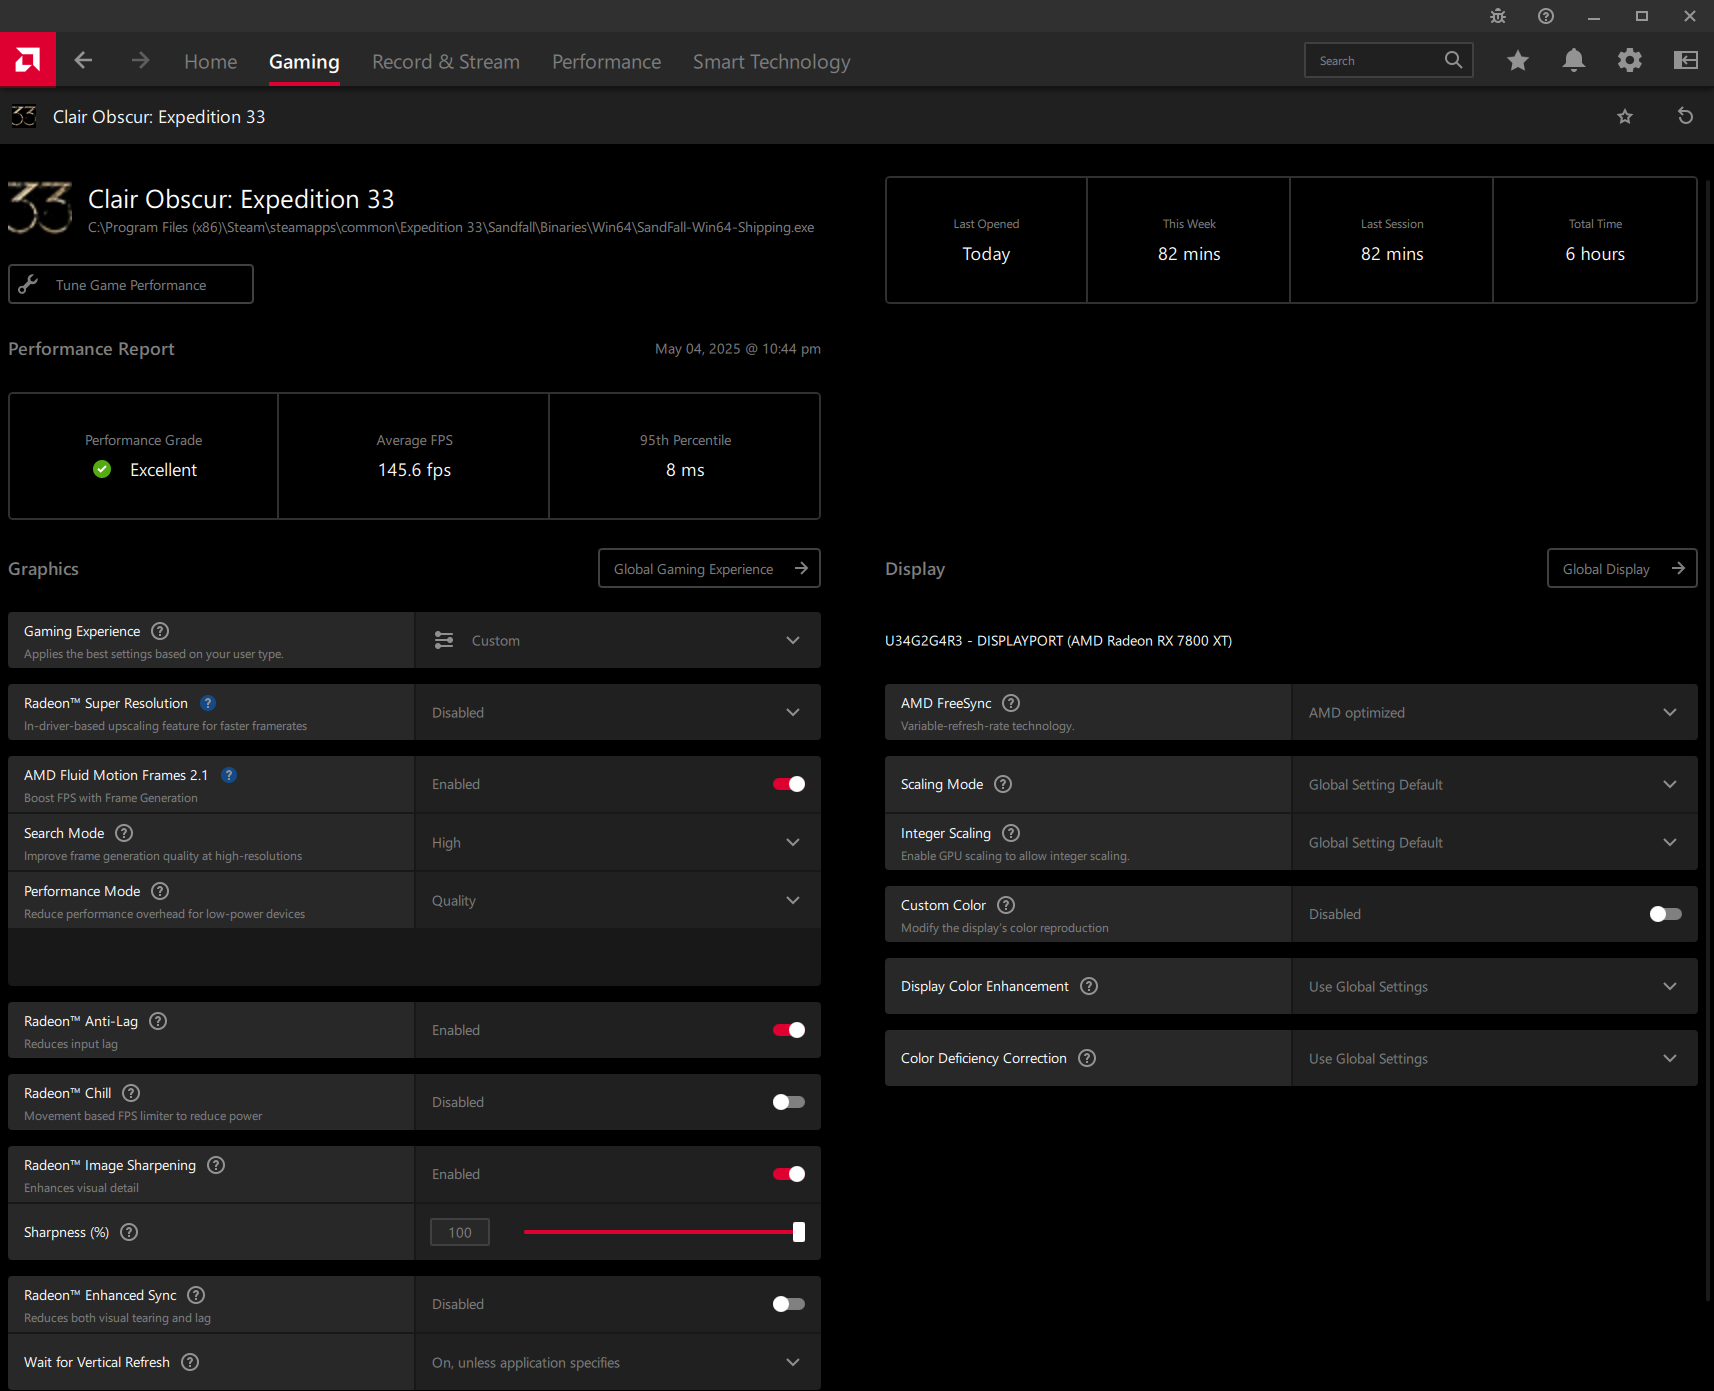Go back with the left arrow

tap(83, 61)
